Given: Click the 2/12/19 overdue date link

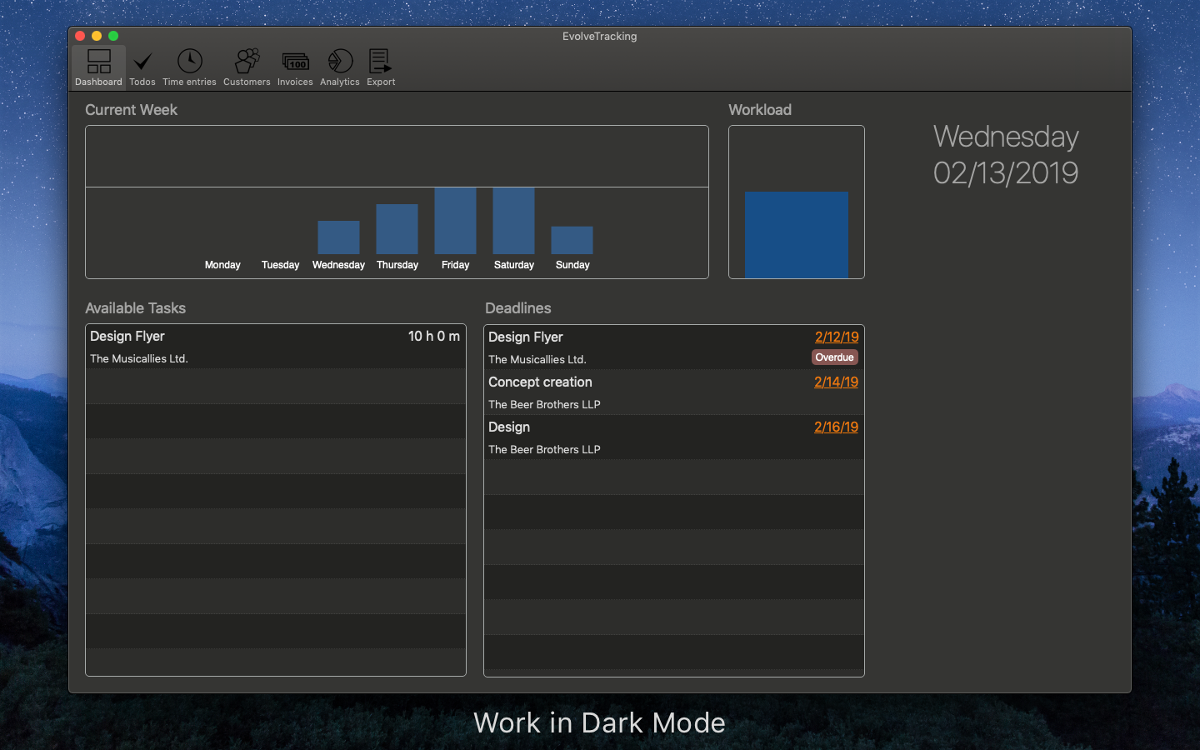Looking at the screenshot, I should tap(836, 337).
